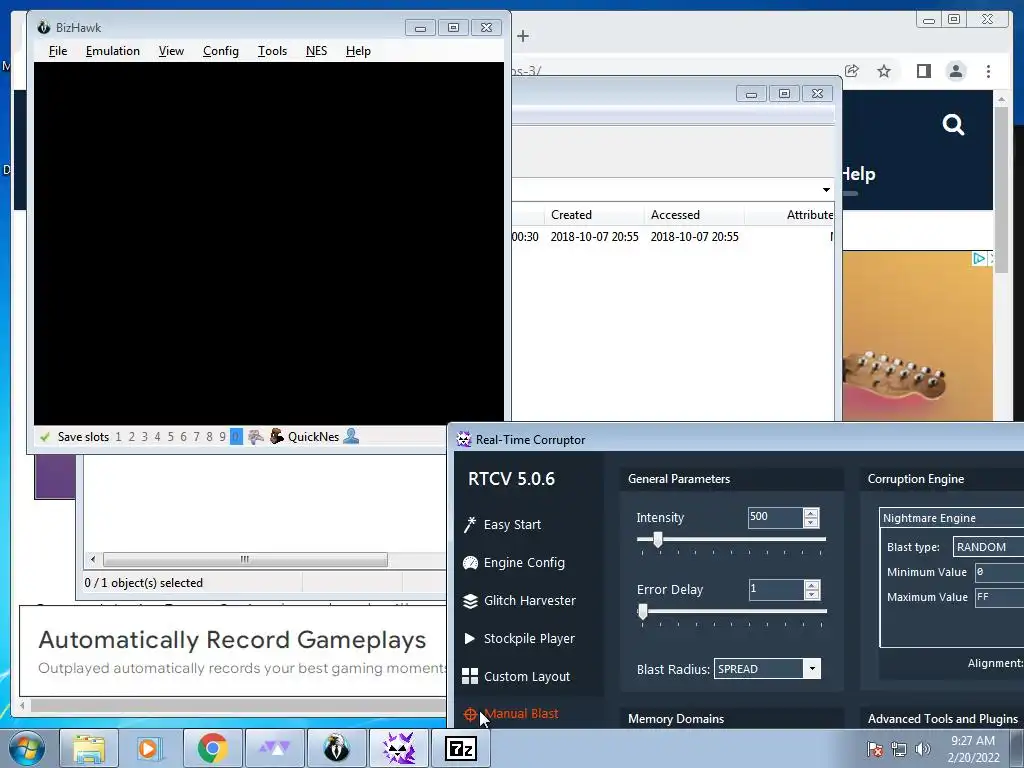Image resolution: width=1024 pixels, height=768 pixels.
Task: Increase Intensity with the up spinner arrow
Action: click(x=810, y=513)
